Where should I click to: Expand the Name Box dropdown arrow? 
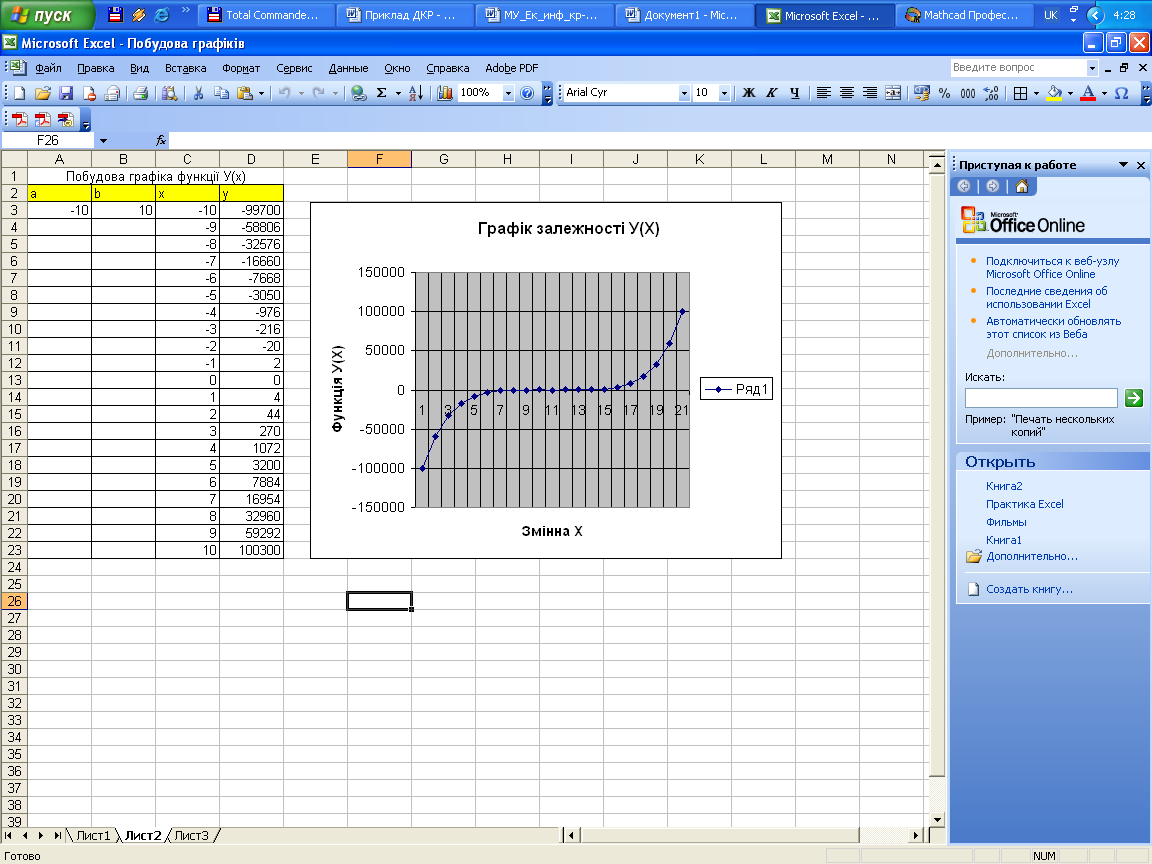pos(103,140)
